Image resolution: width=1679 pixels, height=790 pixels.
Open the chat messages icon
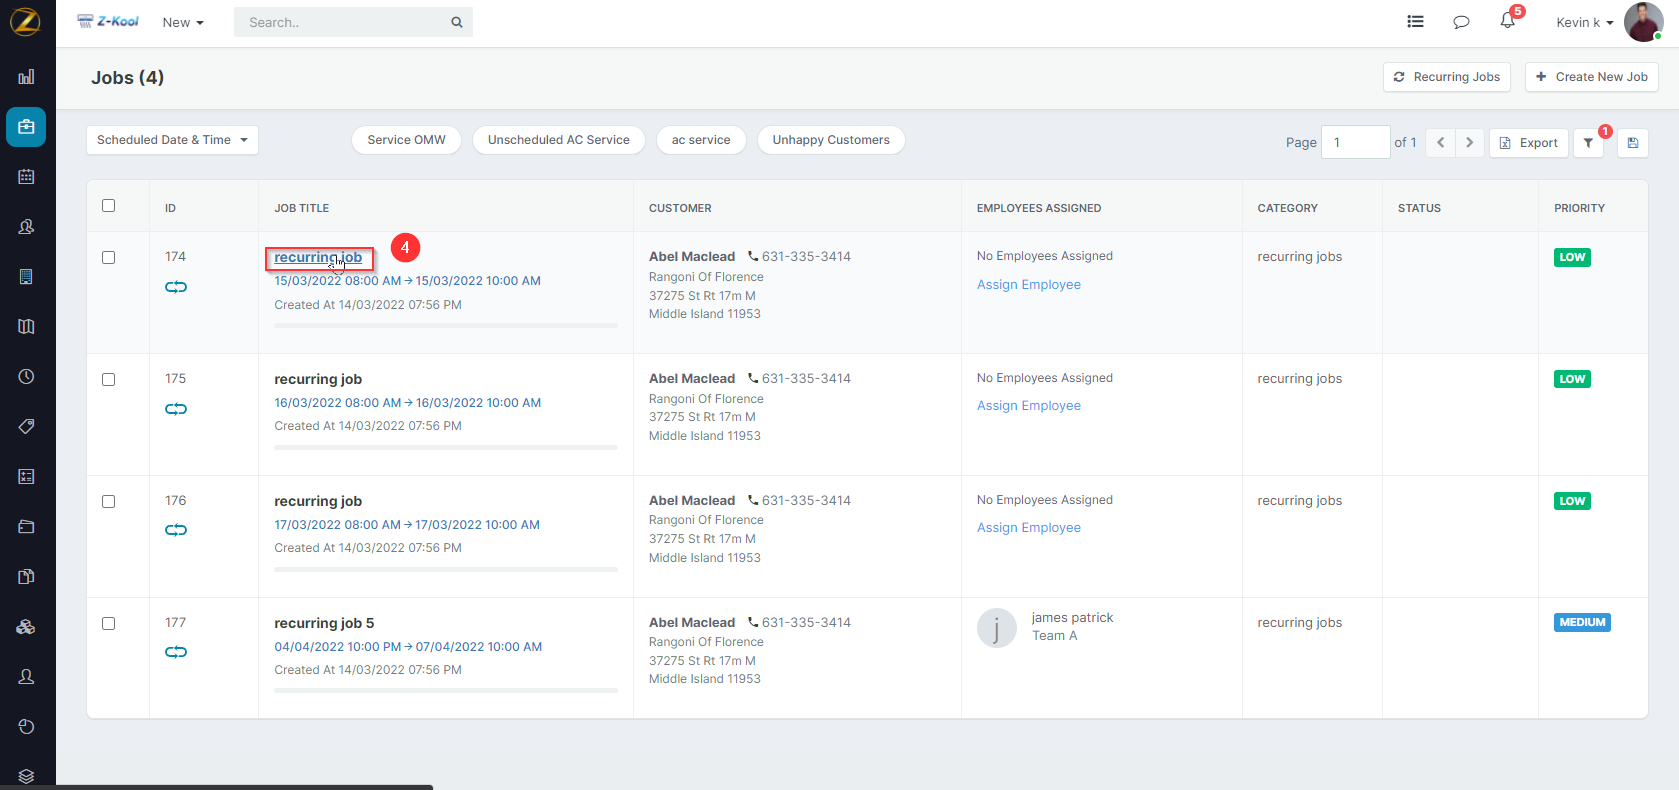1461,22
